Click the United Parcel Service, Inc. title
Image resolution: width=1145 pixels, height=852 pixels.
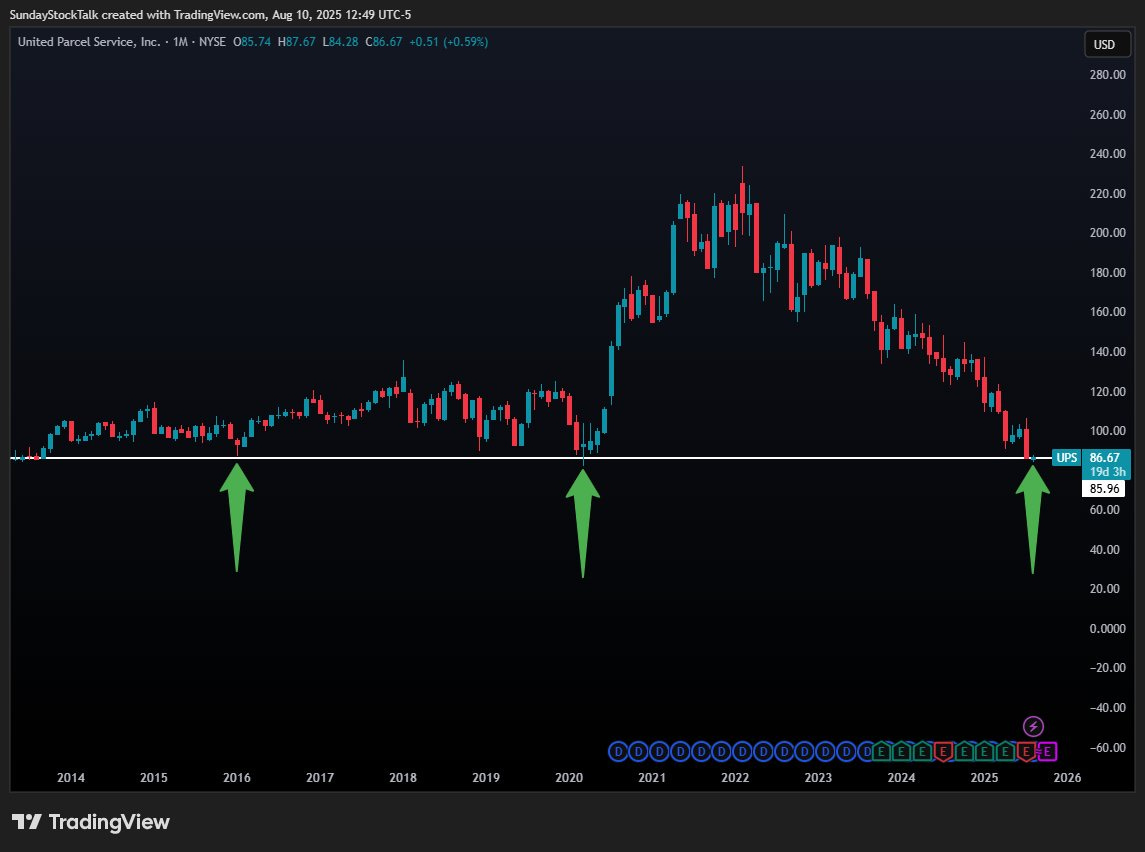tap(89, 42)
